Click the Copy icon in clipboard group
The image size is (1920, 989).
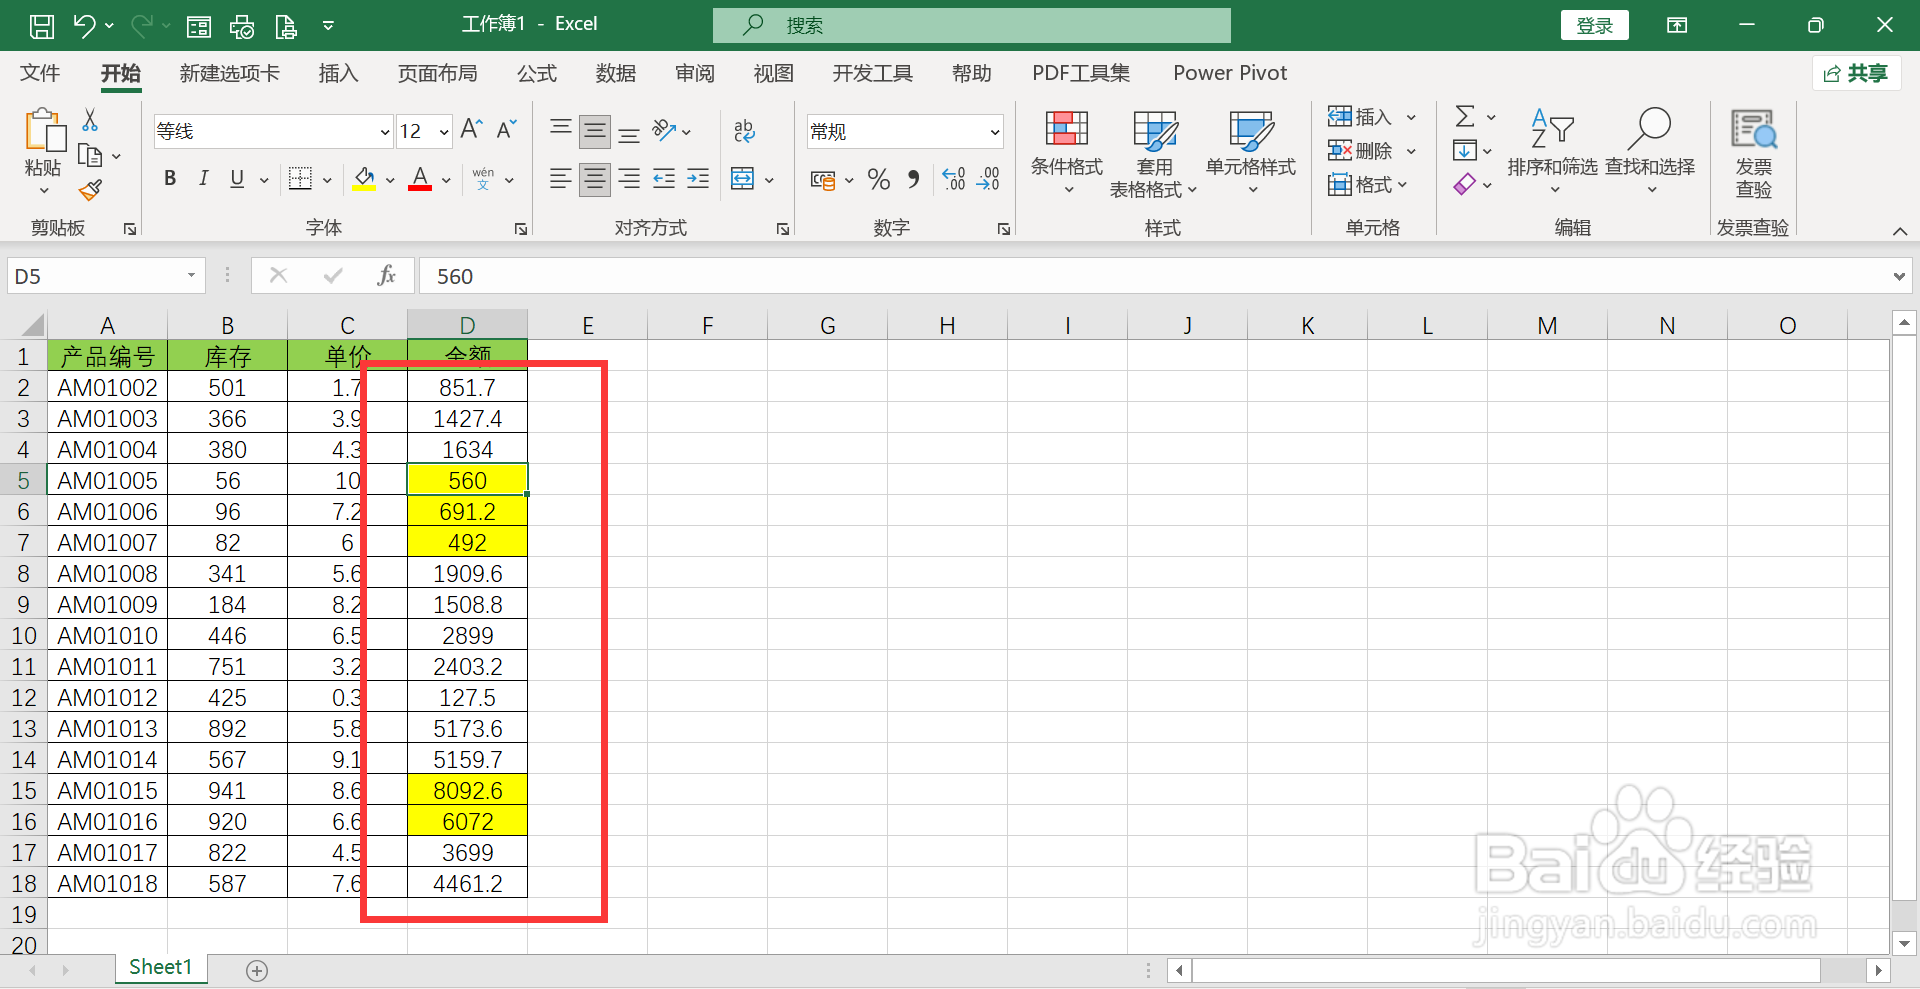90,156
